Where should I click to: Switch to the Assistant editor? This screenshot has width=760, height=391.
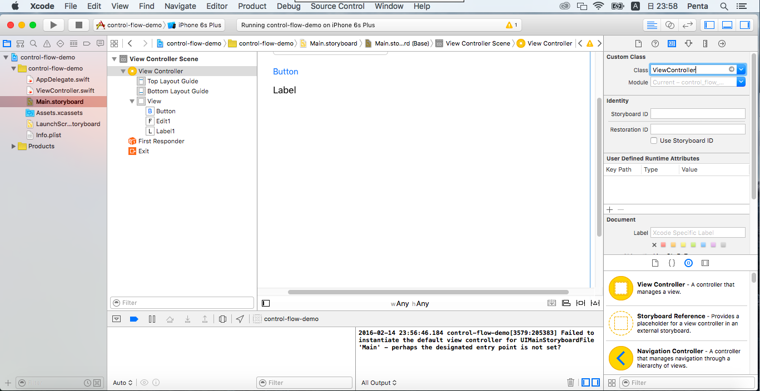pos(669,25)
